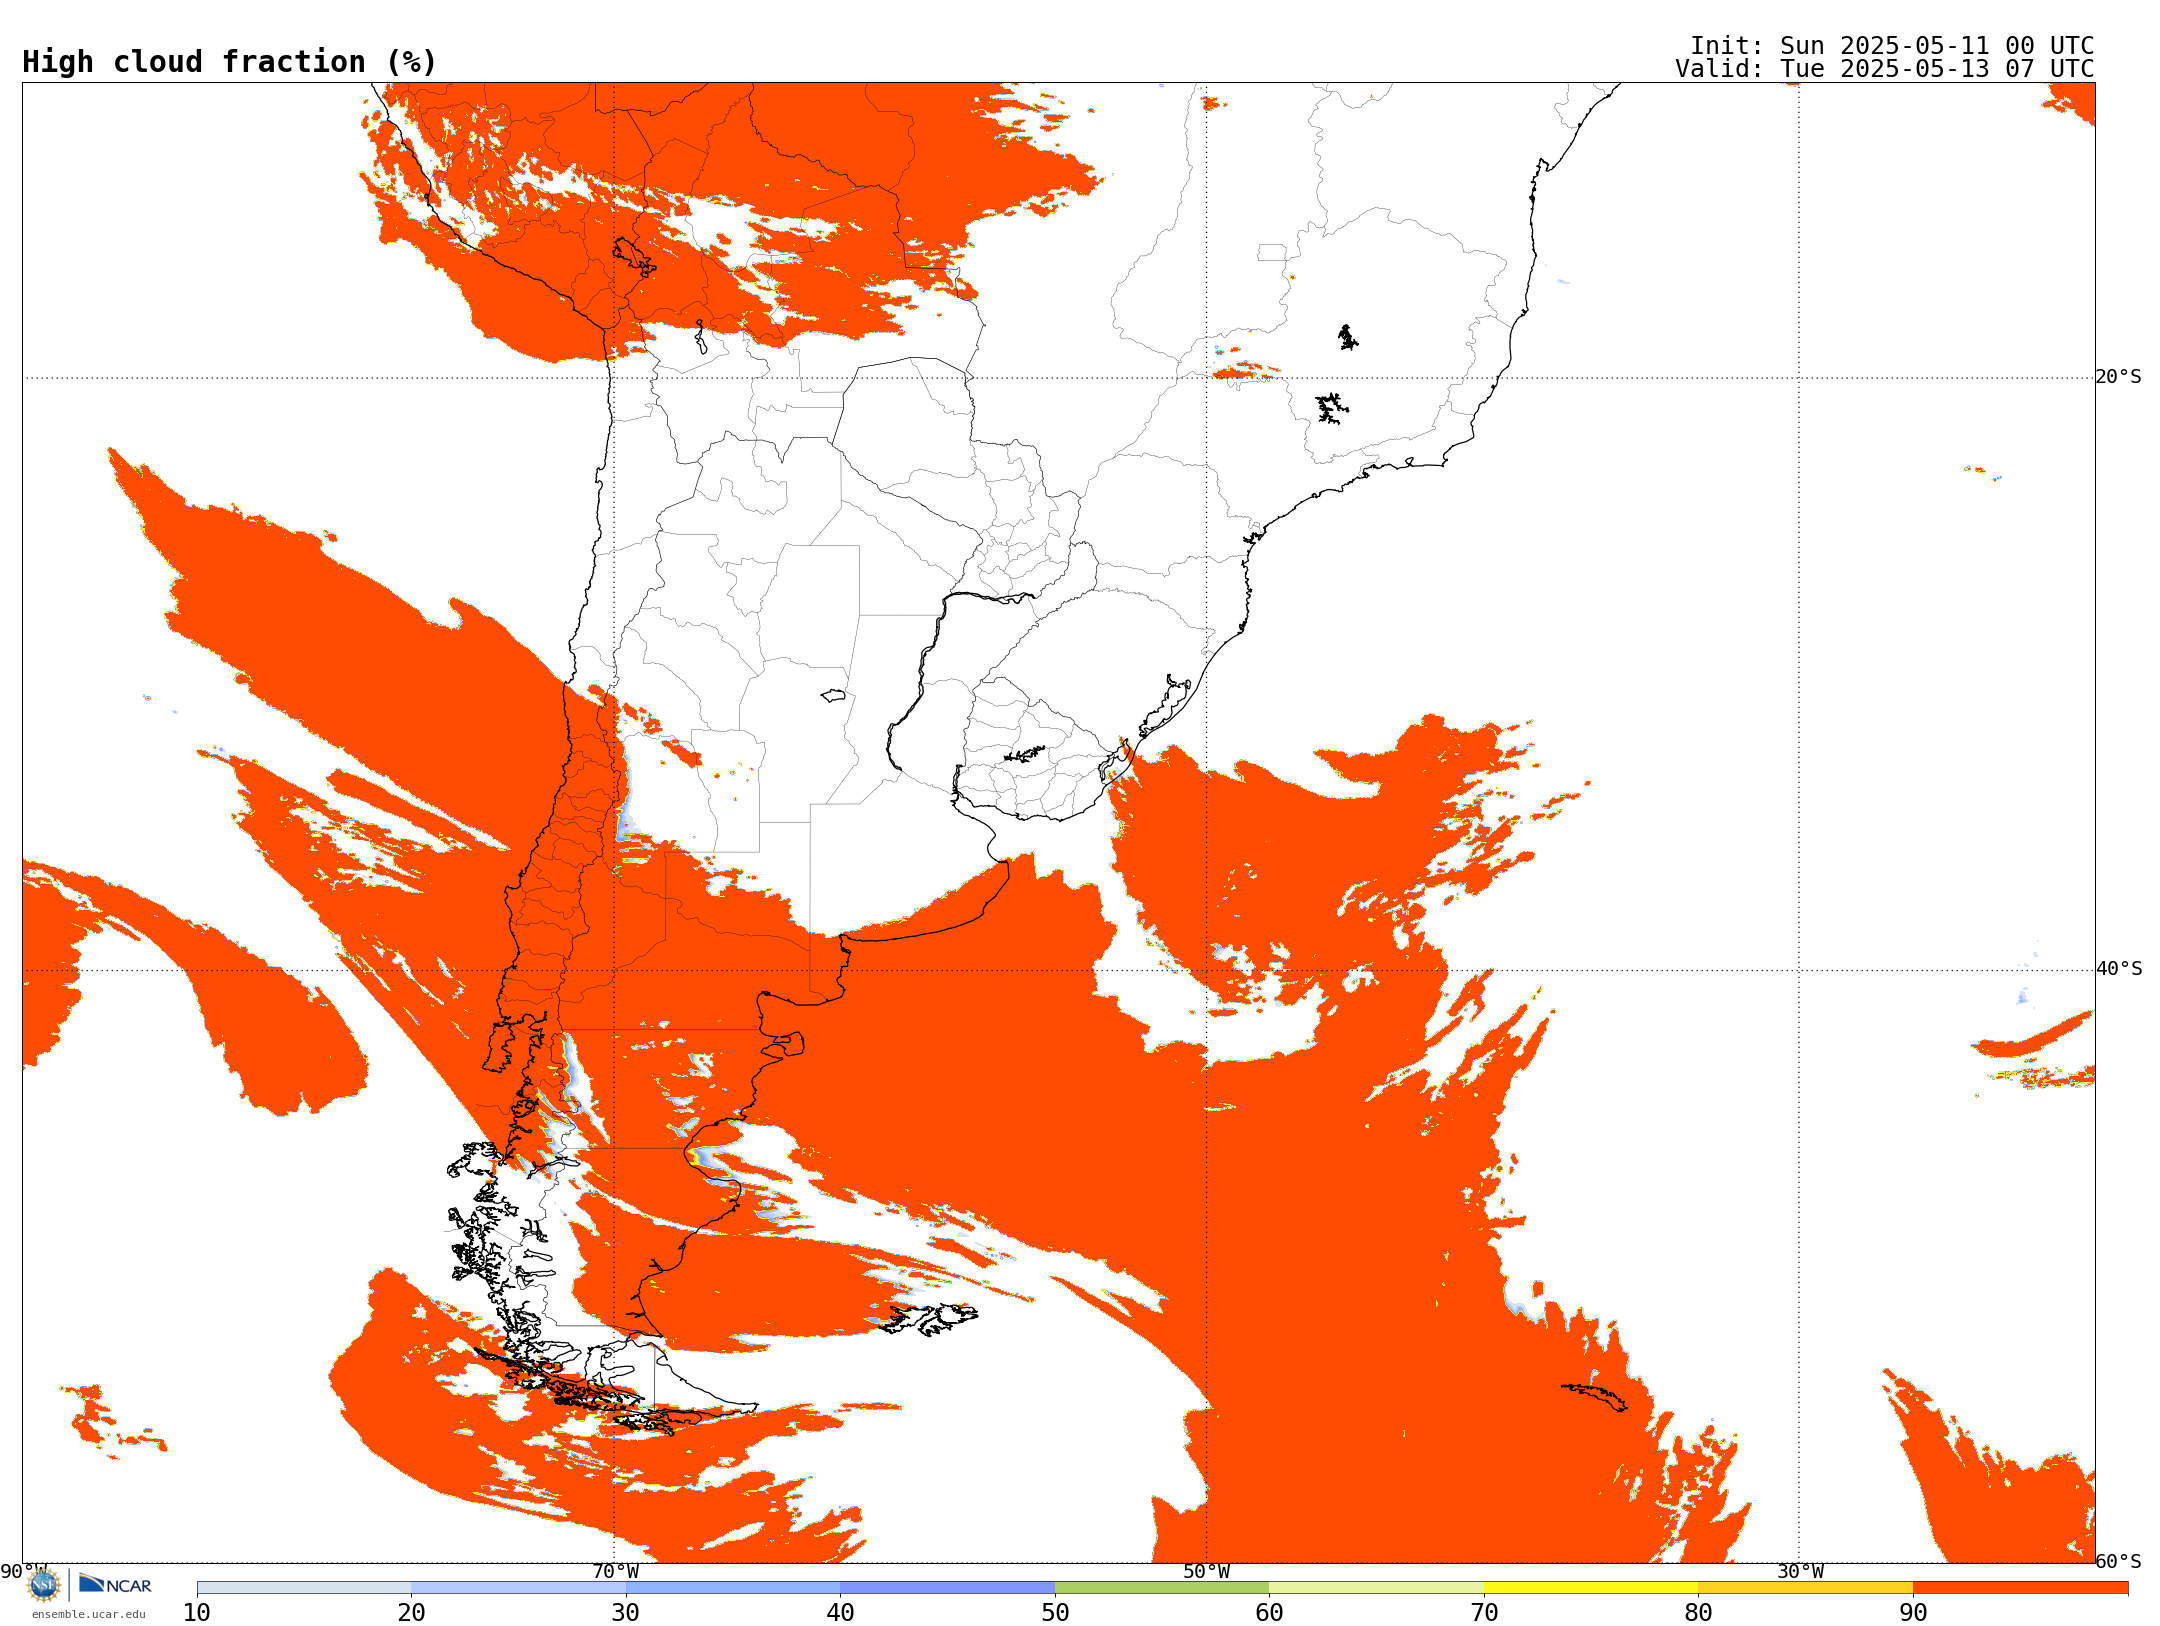Pick the 70-80 yellow colorbar segment
This screenshot has width=2160, height=1626.
(x=1591, y=1588)
